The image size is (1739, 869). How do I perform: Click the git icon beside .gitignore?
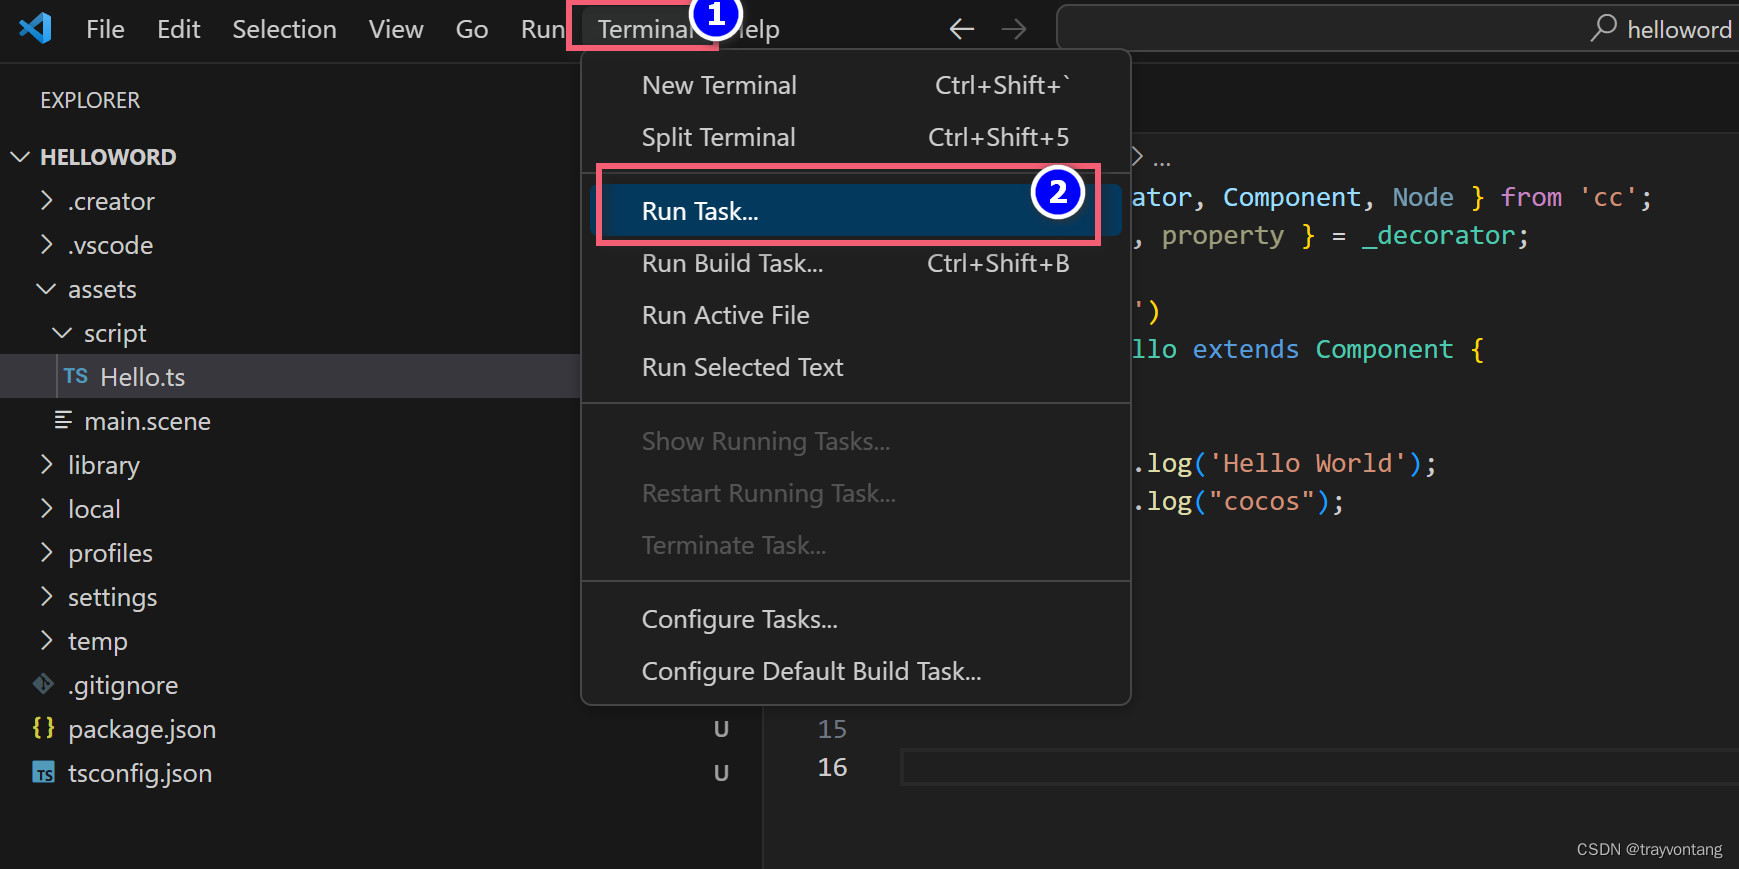(x=43, y=684)
